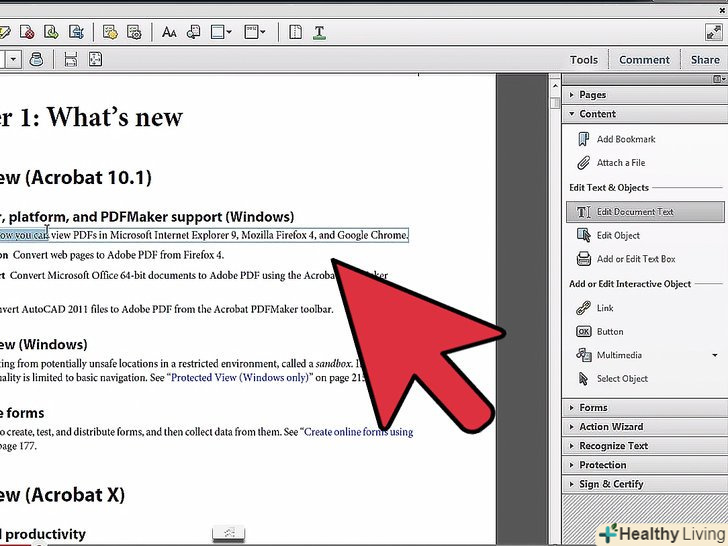Open the Tools pane
This screenshot has height=546, width=728.
tap(584, 60)
